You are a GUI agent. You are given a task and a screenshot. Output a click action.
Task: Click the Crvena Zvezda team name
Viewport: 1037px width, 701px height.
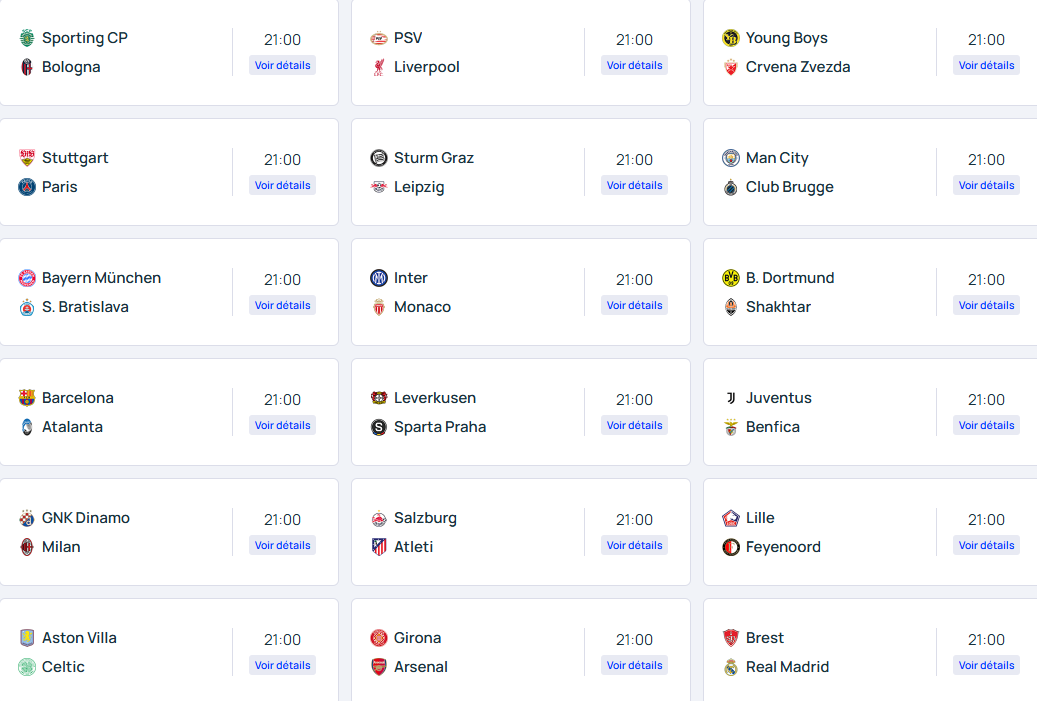798,67
